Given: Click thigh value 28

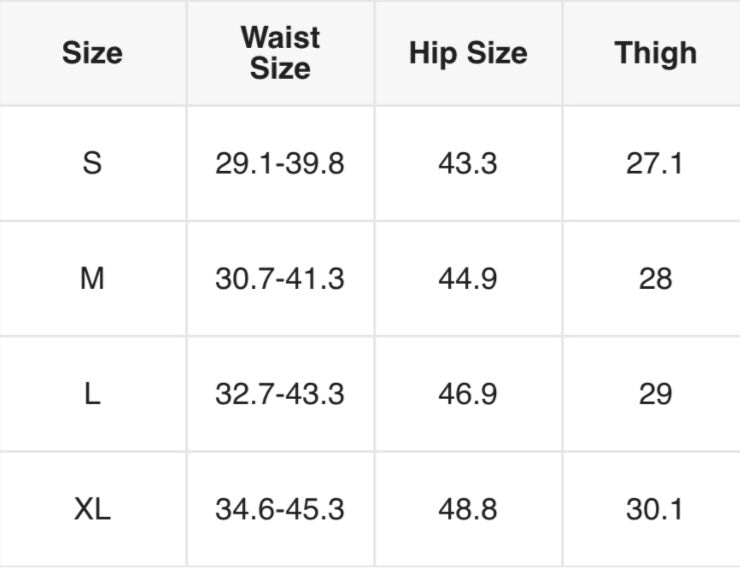Looking at the screenshot, I should click(655, 279).
